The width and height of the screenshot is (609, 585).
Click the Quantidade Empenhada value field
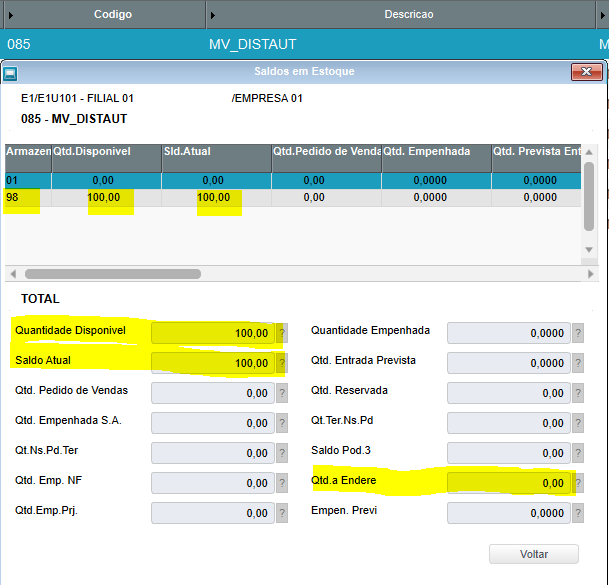coord(509,333)
